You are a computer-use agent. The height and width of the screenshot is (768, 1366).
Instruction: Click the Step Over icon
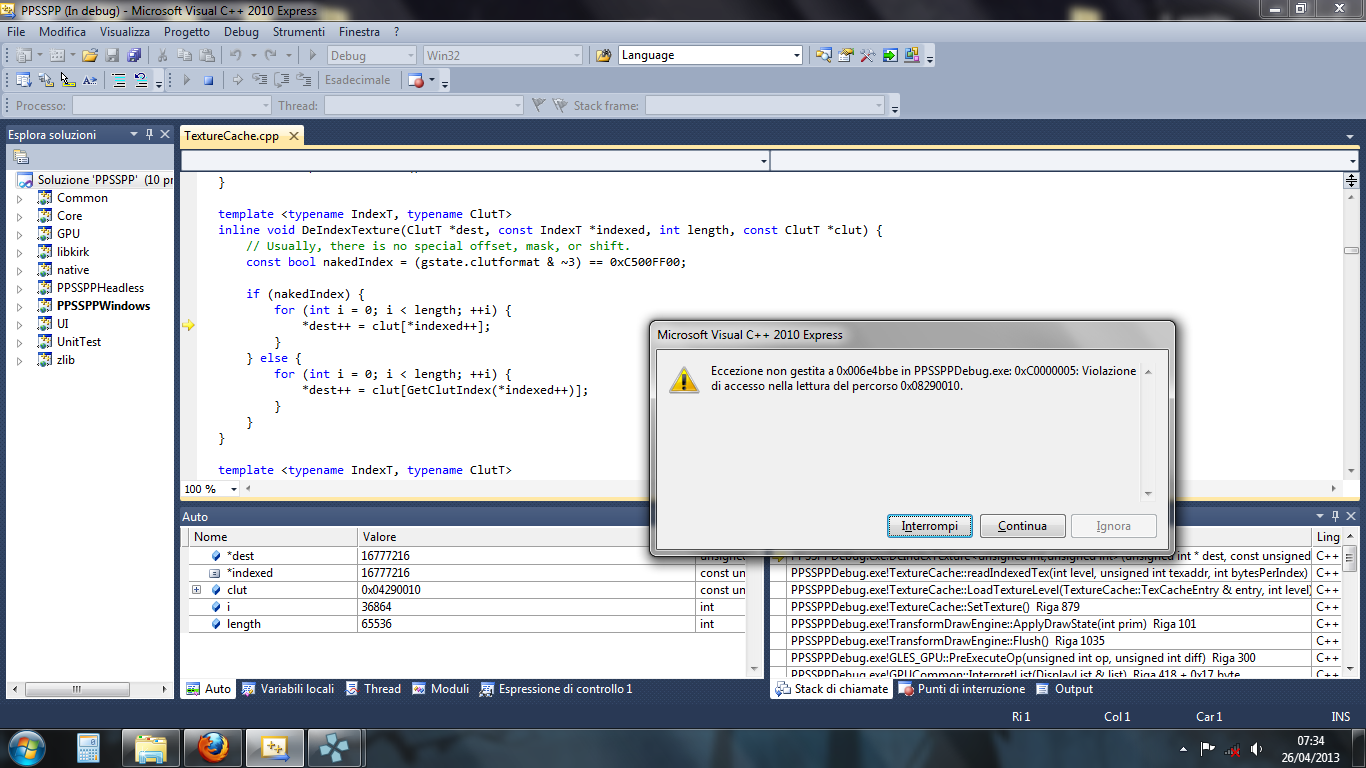pos(283,80)
